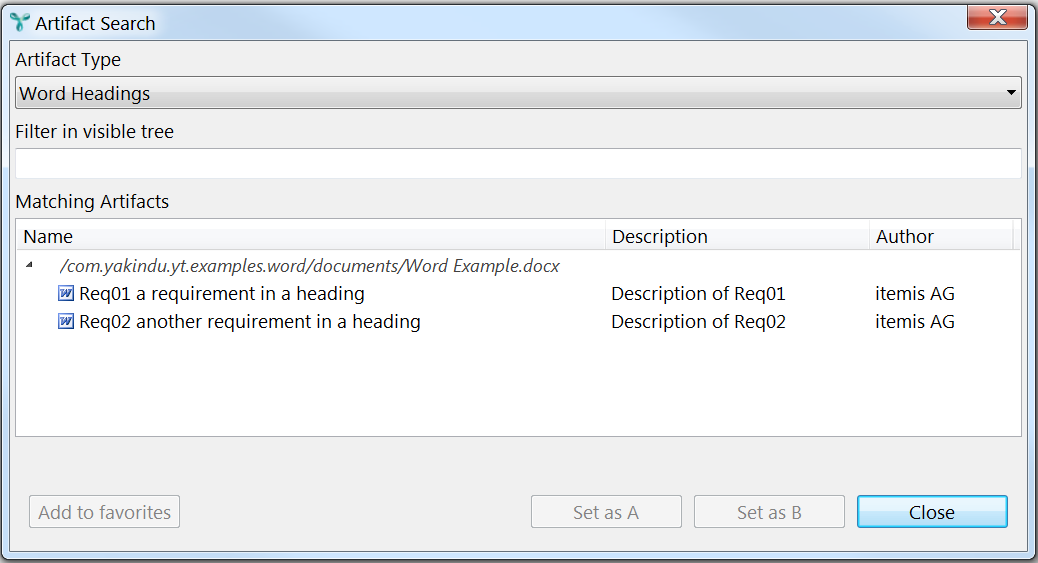The height and width of the screenshot is (563, 1038).
Task: Click the Word icon beside Req02 heading
Action: 66,321
